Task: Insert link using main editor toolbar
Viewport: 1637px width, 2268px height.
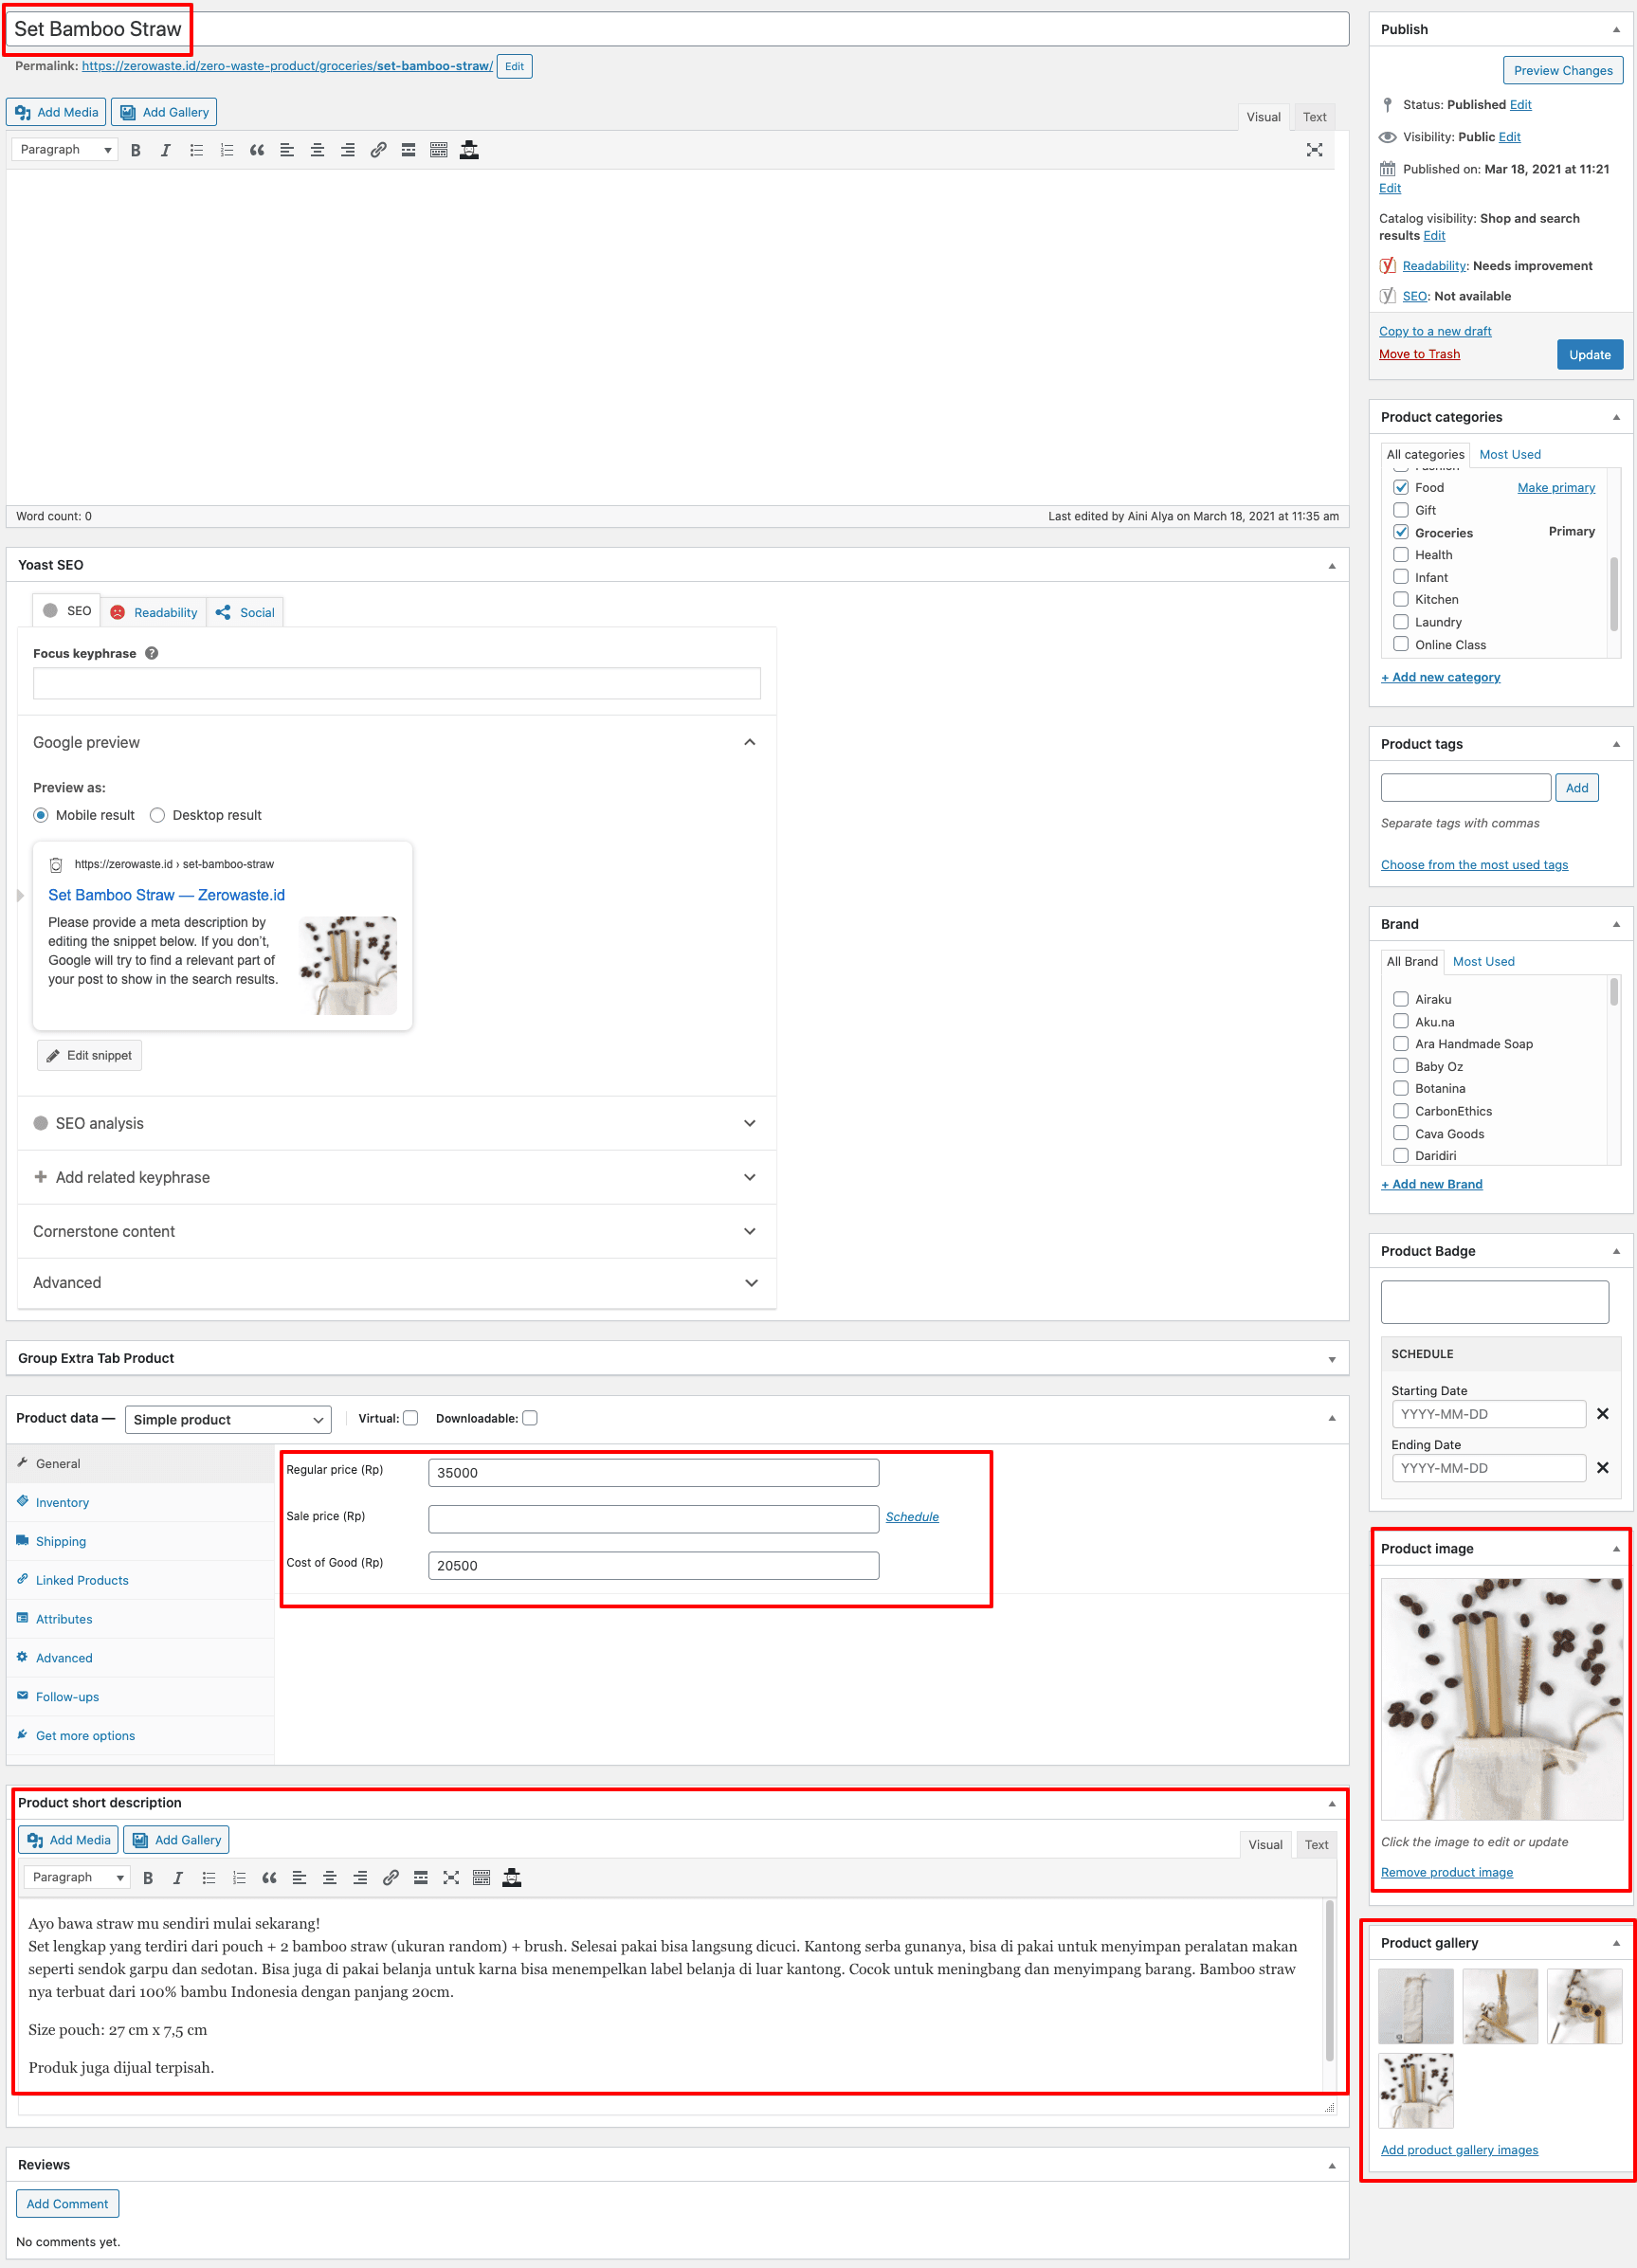Action: [x=378, y=150]
